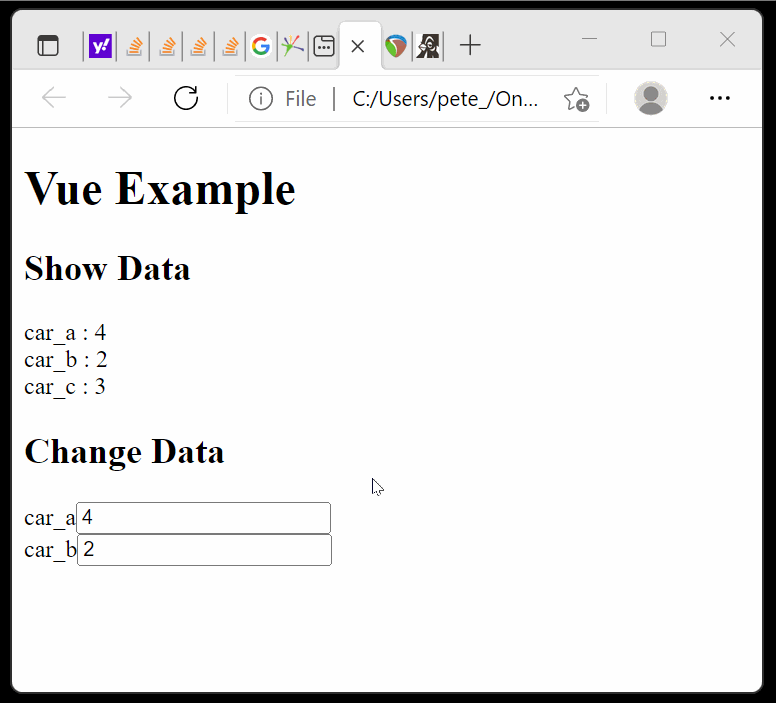Image resolution: width=776 pixels, height=703 pixels.
Task: Switch to the Yahoo tab
Action: pos(100,47)
